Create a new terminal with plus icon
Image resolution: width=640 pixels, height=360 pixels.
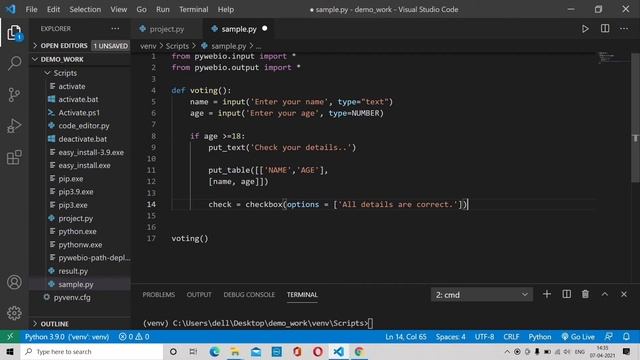547,294
